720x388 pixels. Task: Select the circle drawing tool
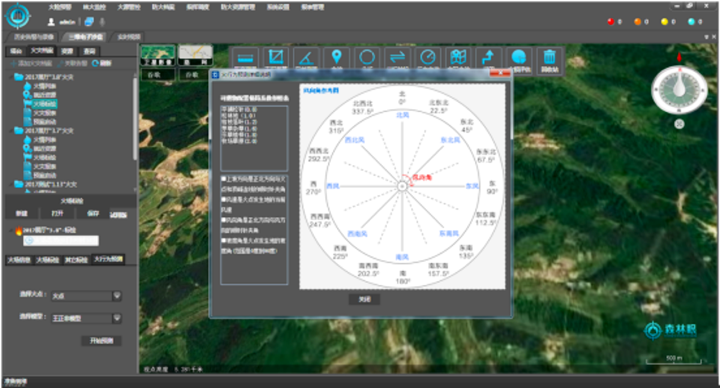click(x=367, y=58)
